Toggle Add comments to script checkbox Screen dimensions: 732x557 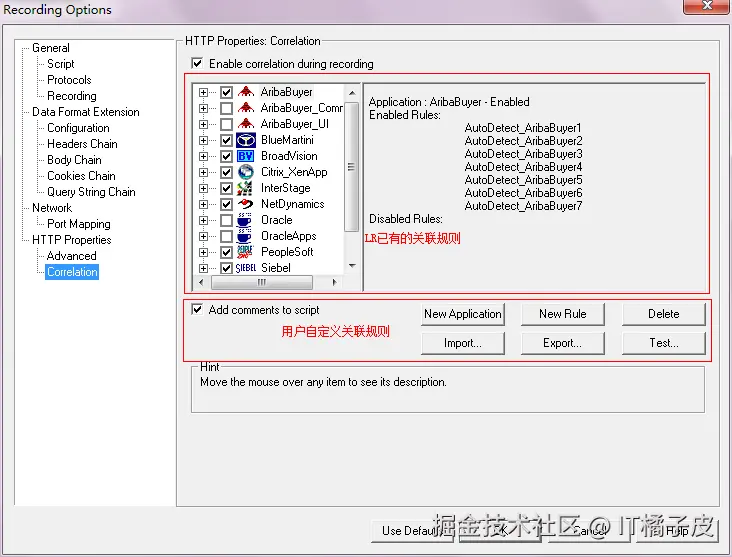click(x=197, y=309)
